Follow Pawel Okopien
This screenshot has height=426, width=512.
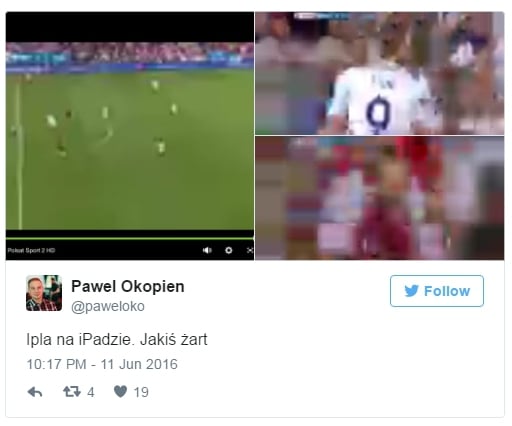click(x=437, y=291)
